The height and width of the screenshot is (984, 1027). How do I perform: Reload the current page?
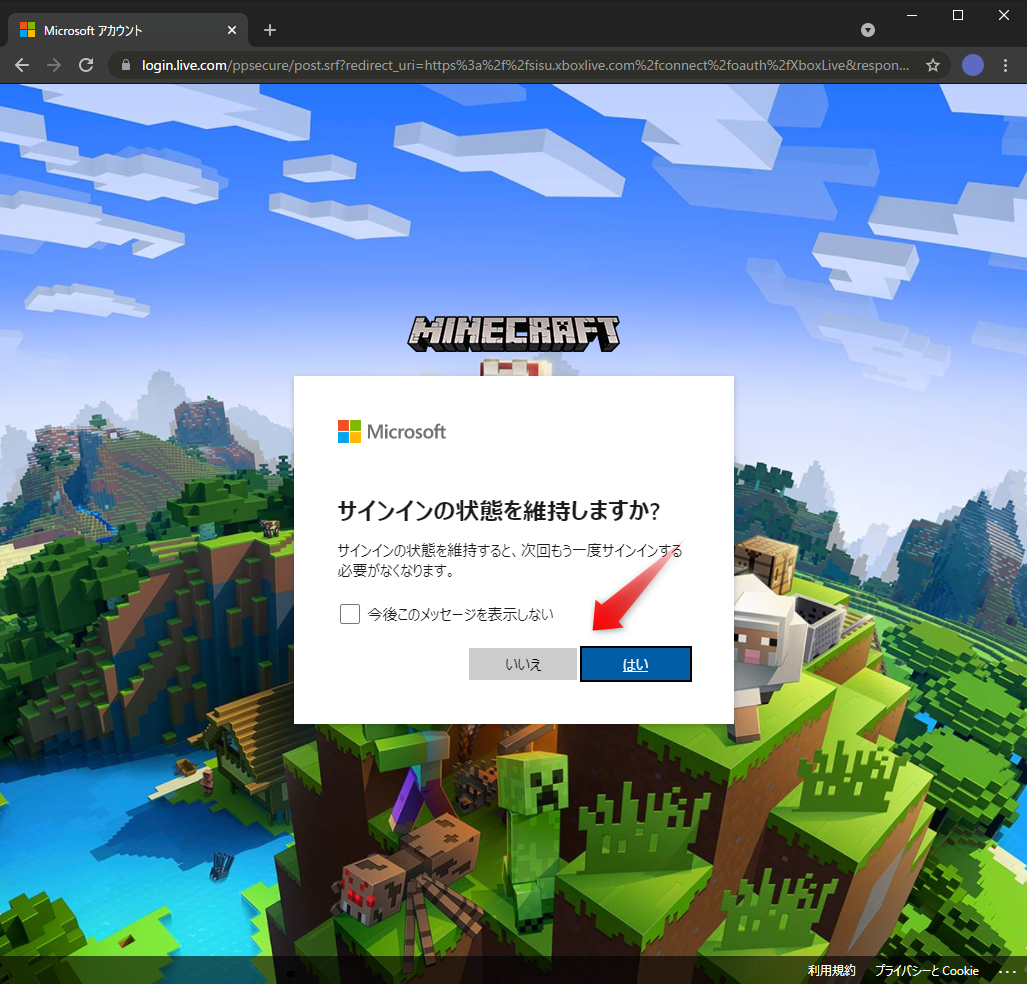click(86, 65)
